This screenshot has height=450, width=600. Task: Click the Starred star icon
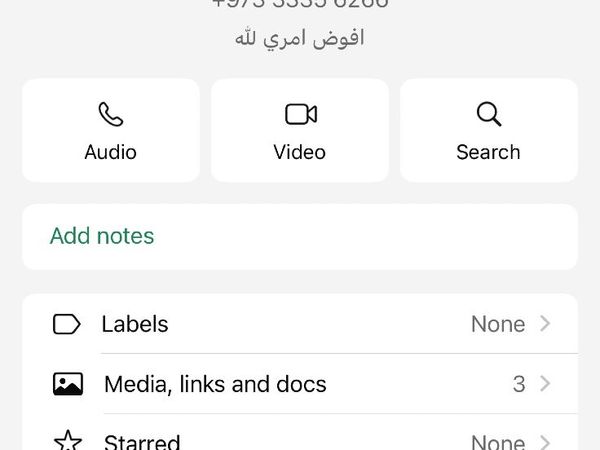click(x=67, y=440)
